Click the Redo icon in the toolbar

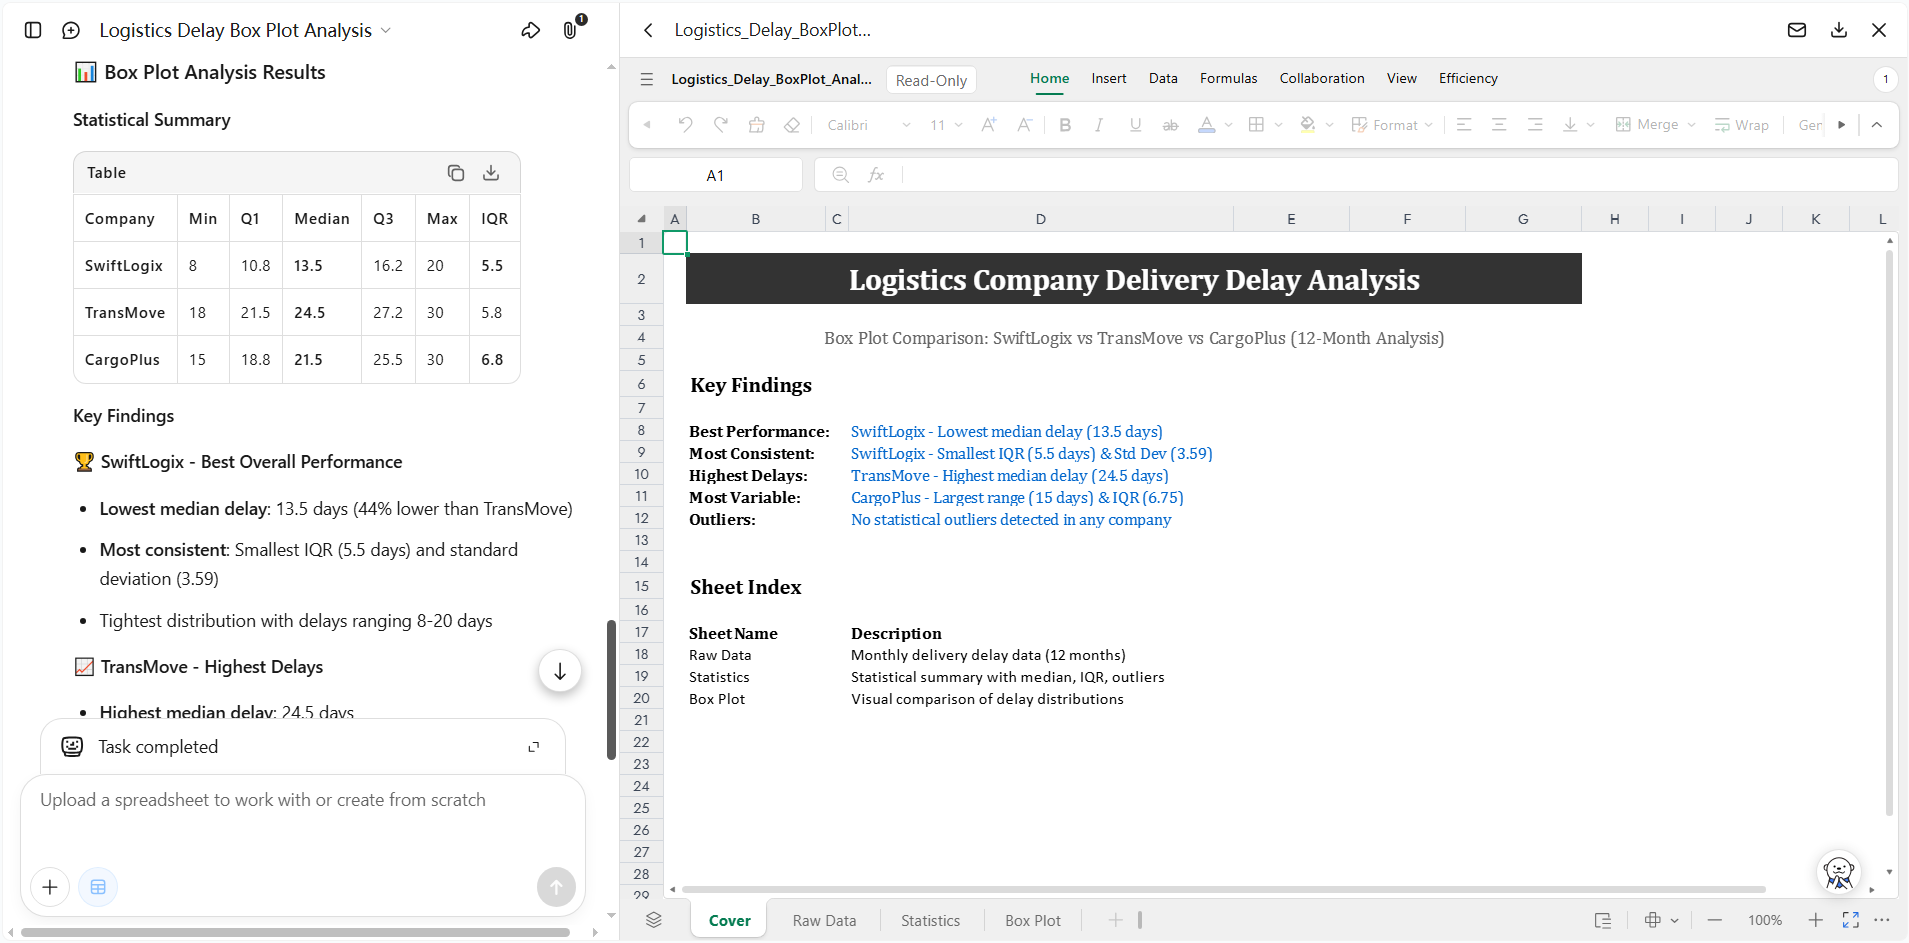(721, 125)
